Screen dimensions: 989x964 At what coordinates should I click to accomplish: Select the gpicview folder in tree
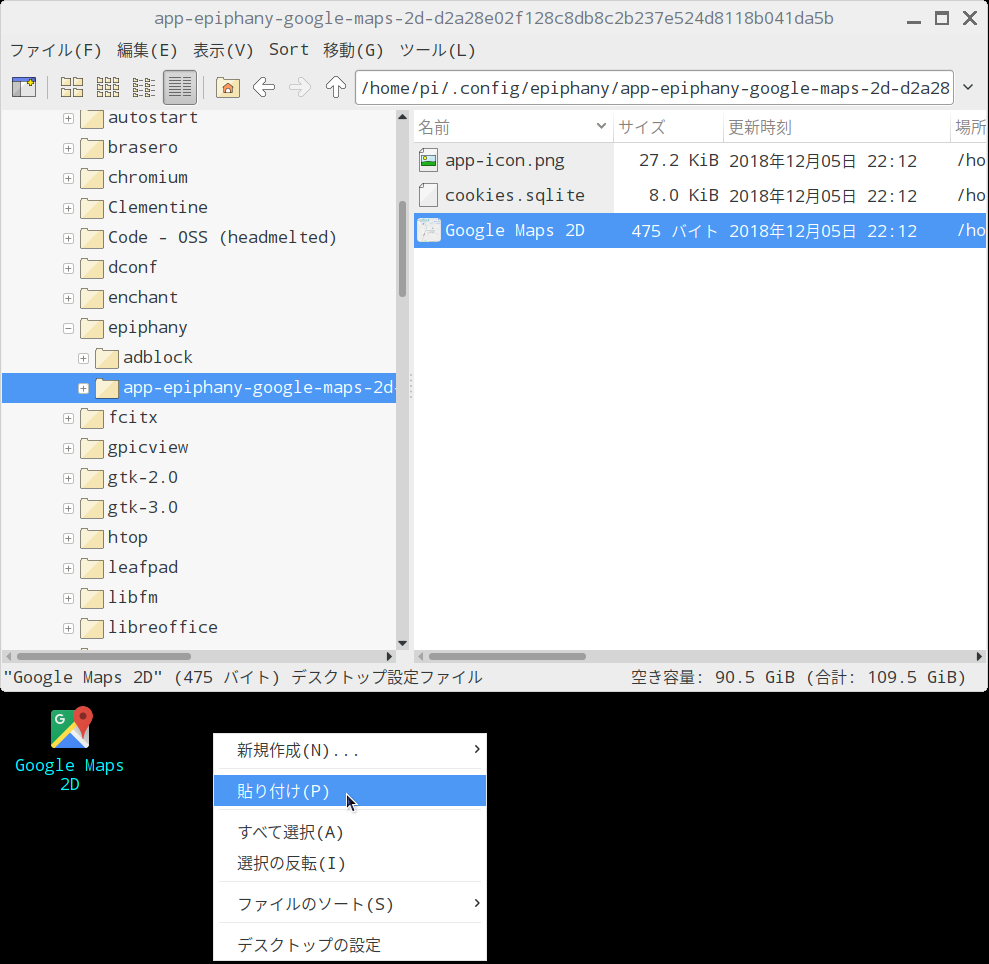(x=148, y=448)
